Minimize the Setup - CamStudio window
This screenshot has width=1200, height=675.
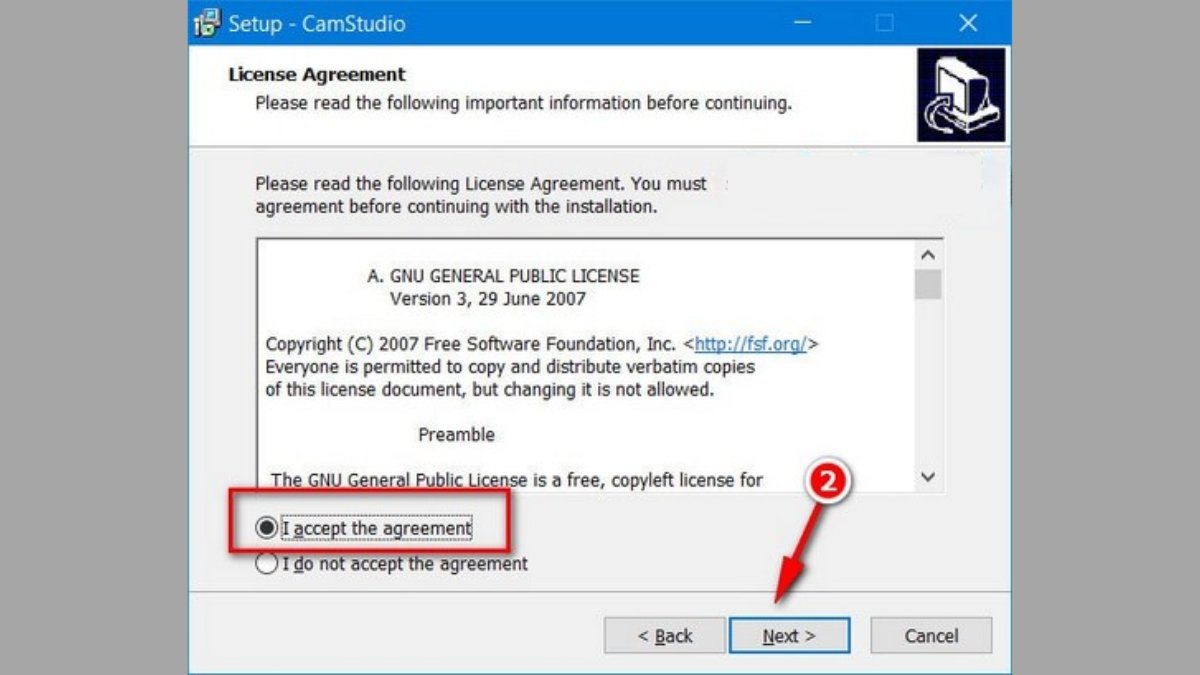pyautogui.click(x=803, y=23)
